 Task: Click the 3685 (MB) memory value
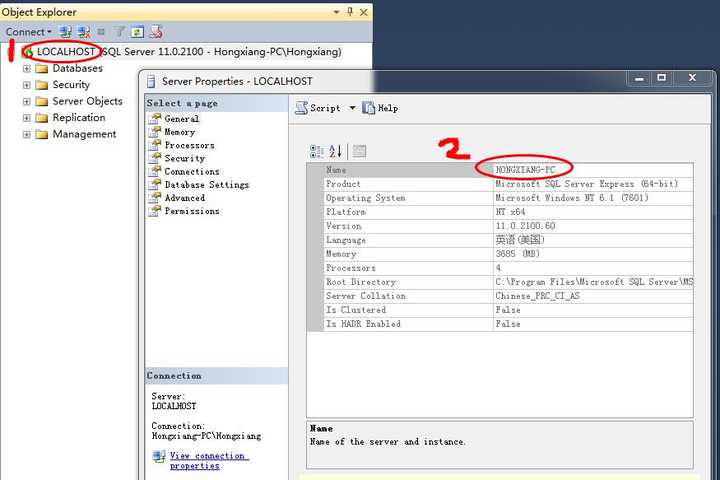point(518,254)
